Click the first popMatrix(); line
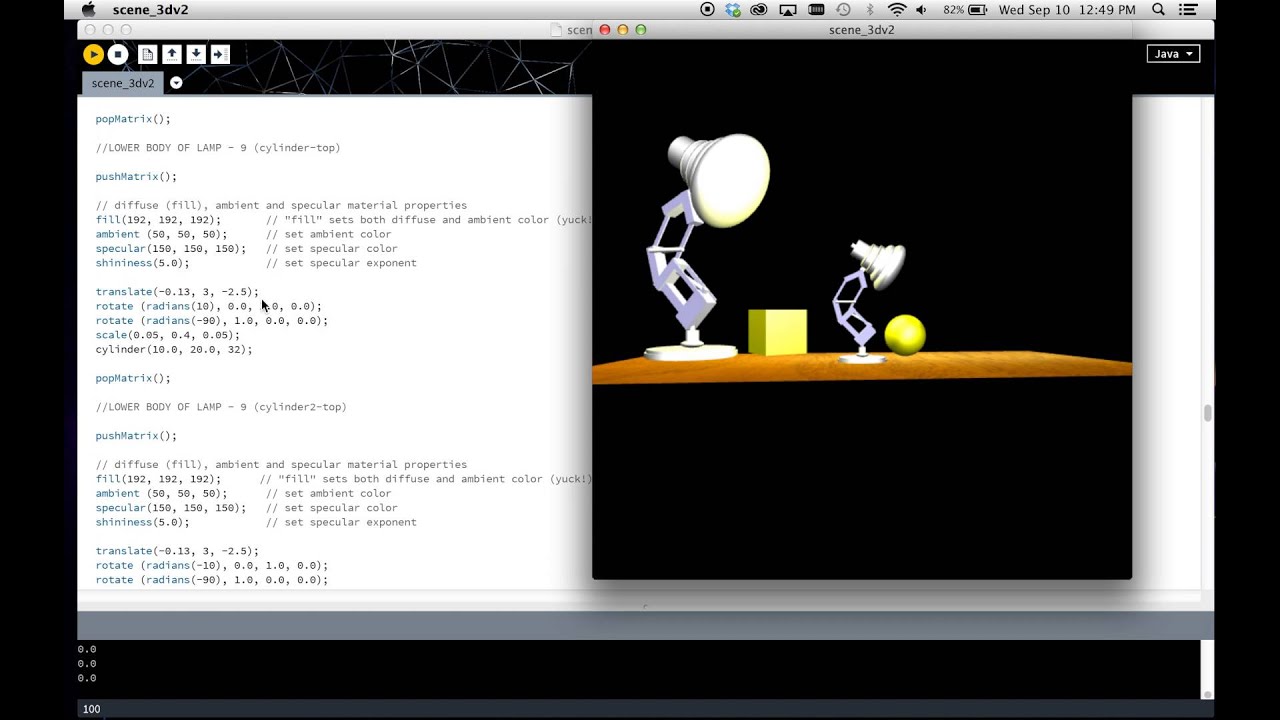Image resolution: width=1280 pixels, height=720 pixels. pos(133,119)
